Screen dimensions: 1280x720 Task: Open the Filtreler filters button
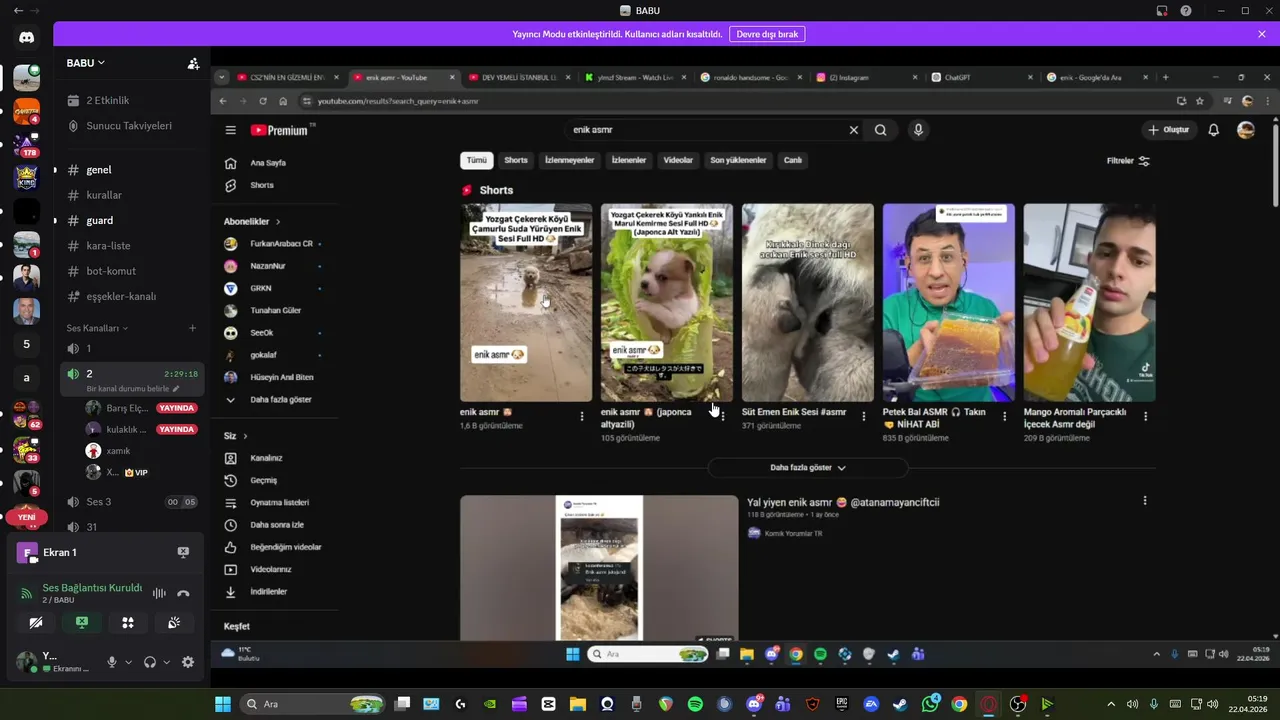pos(1128,161)
